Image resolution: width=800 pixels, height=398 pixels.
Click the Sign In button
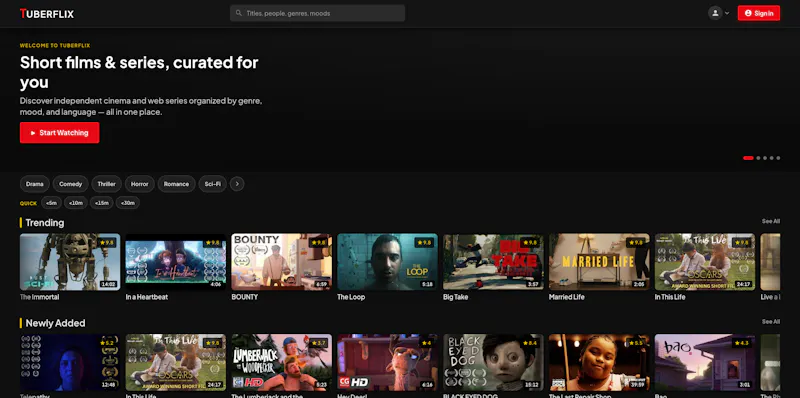tap(759, 13)
